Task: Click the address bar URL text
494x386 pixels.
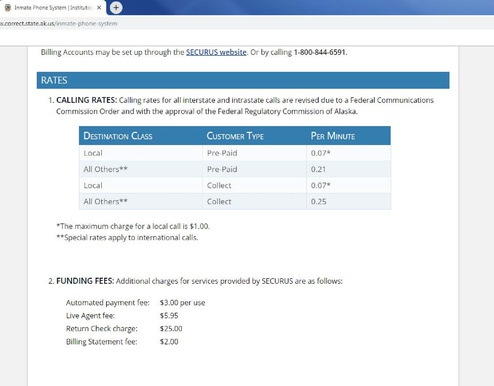Action: [x=59, y=24]
